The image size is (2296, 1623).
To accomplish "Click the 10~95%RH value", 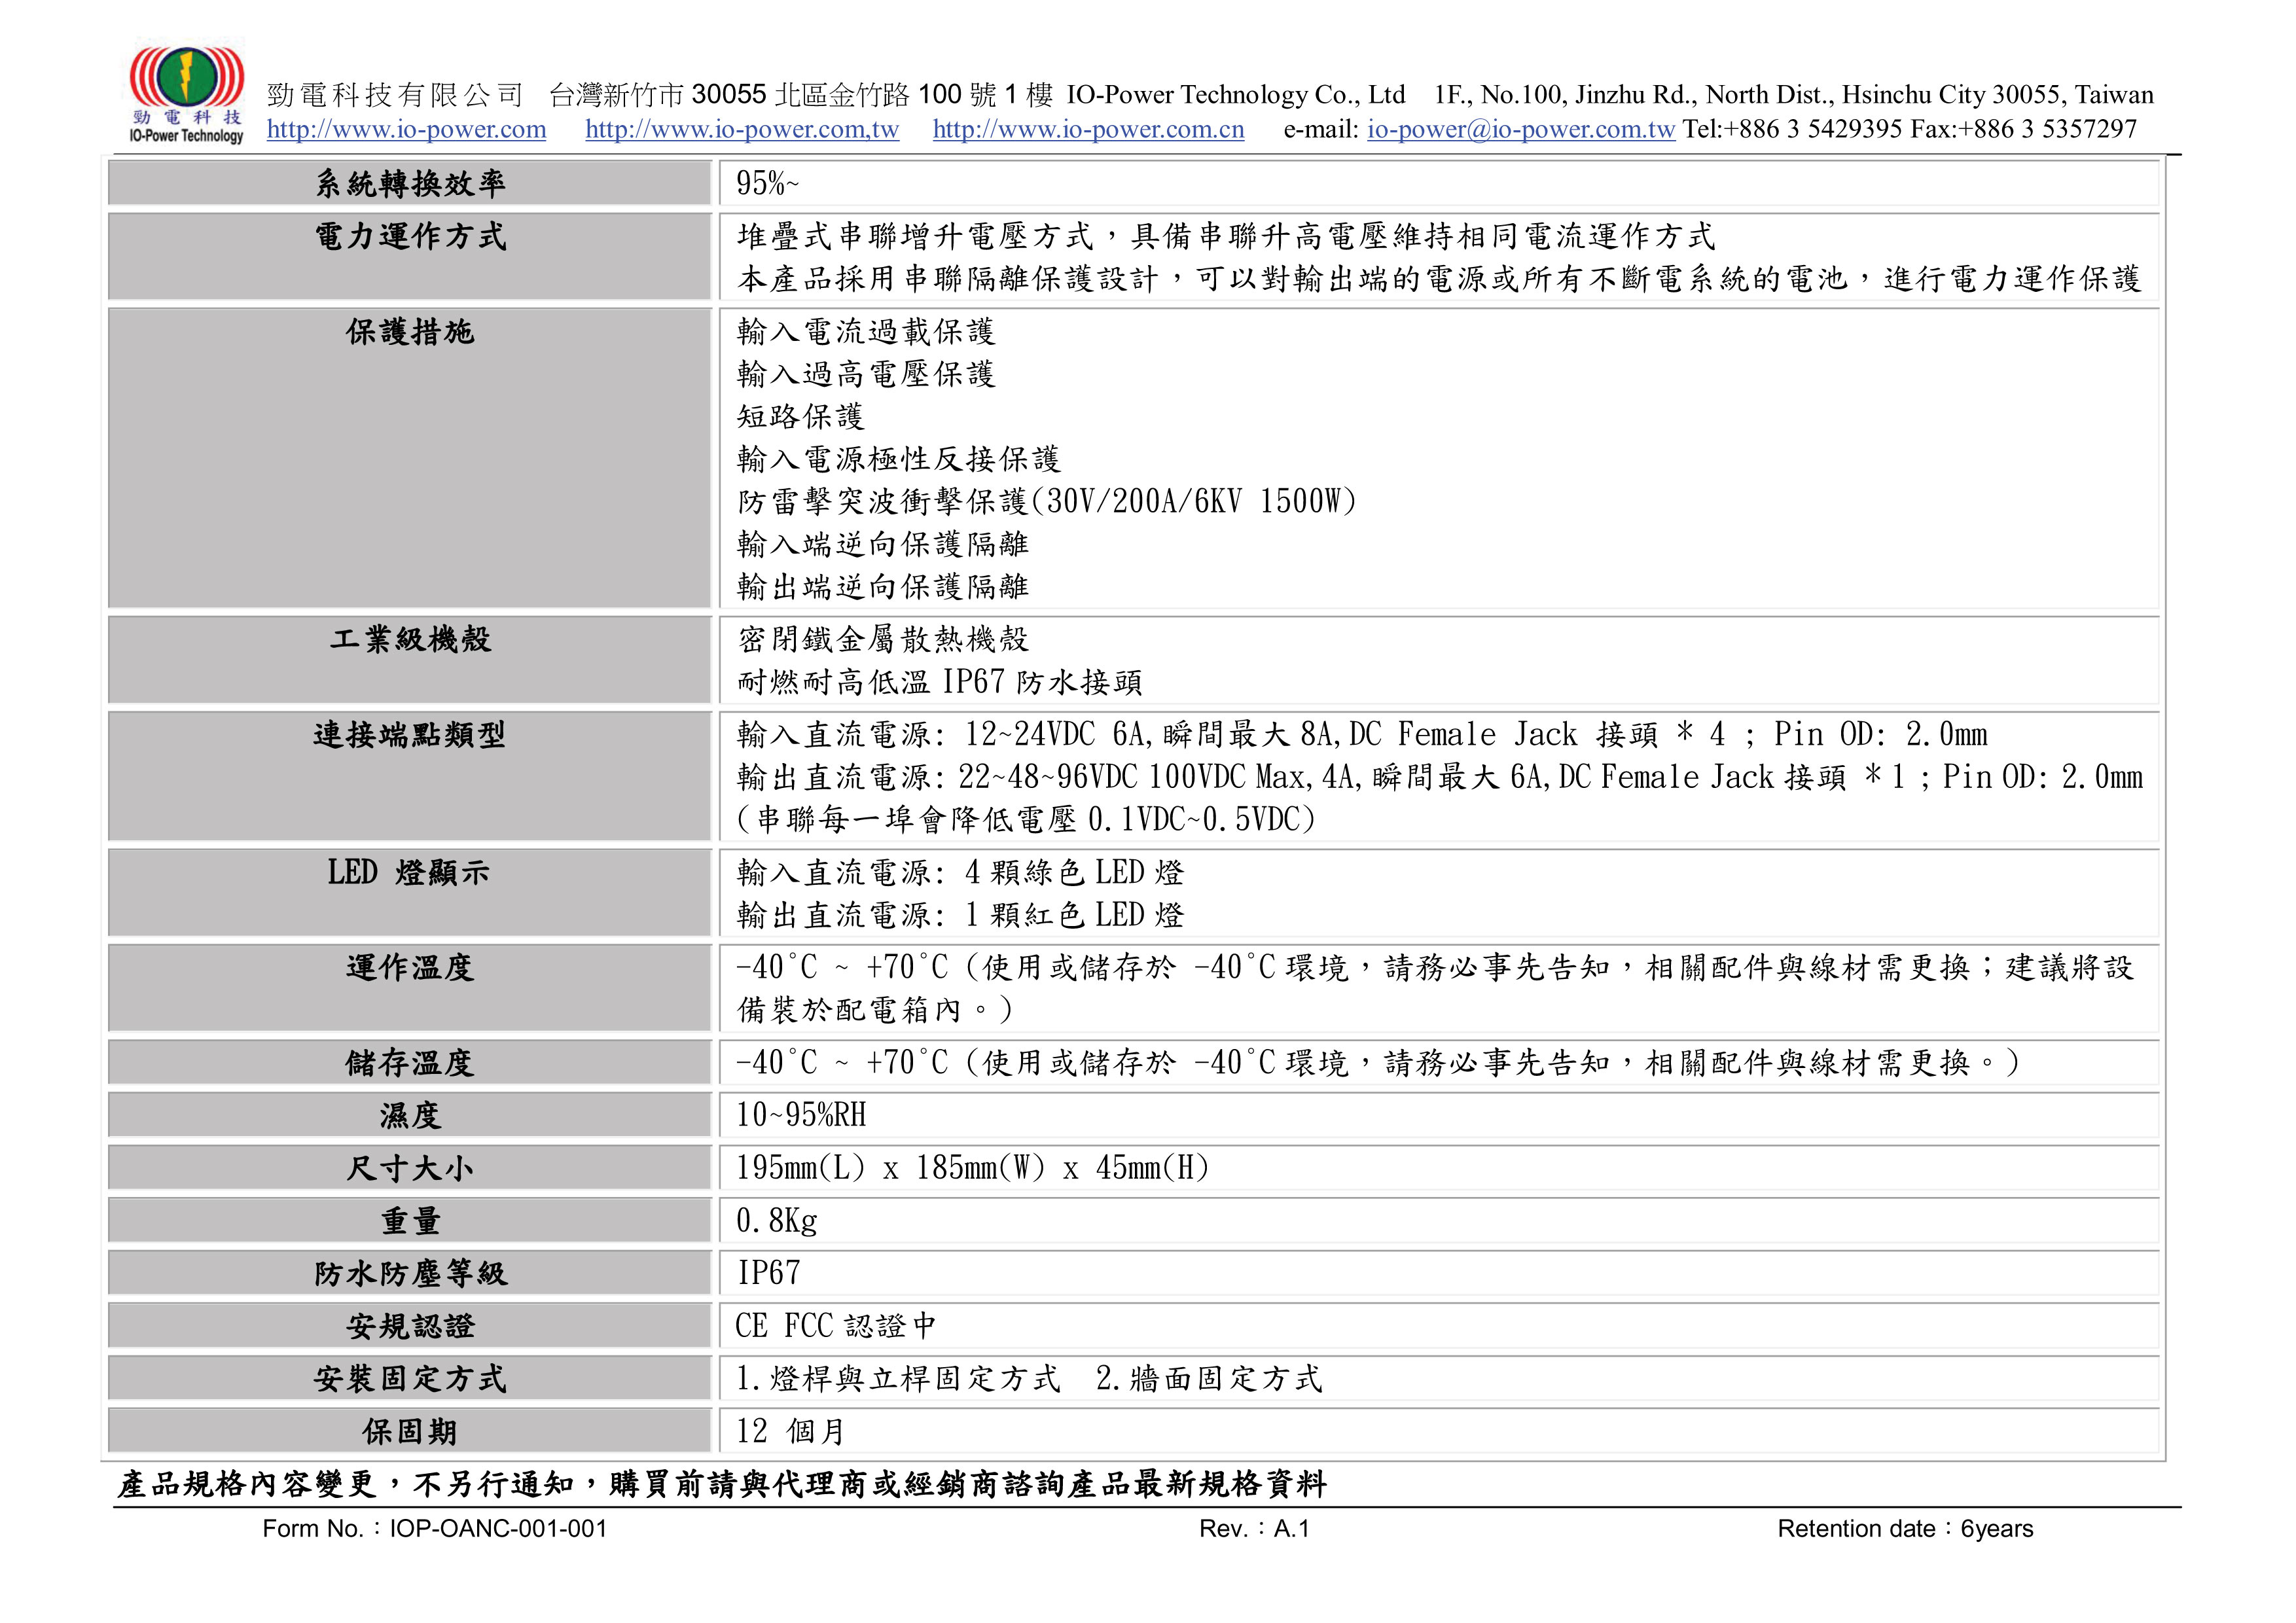I will [801, 1116].
